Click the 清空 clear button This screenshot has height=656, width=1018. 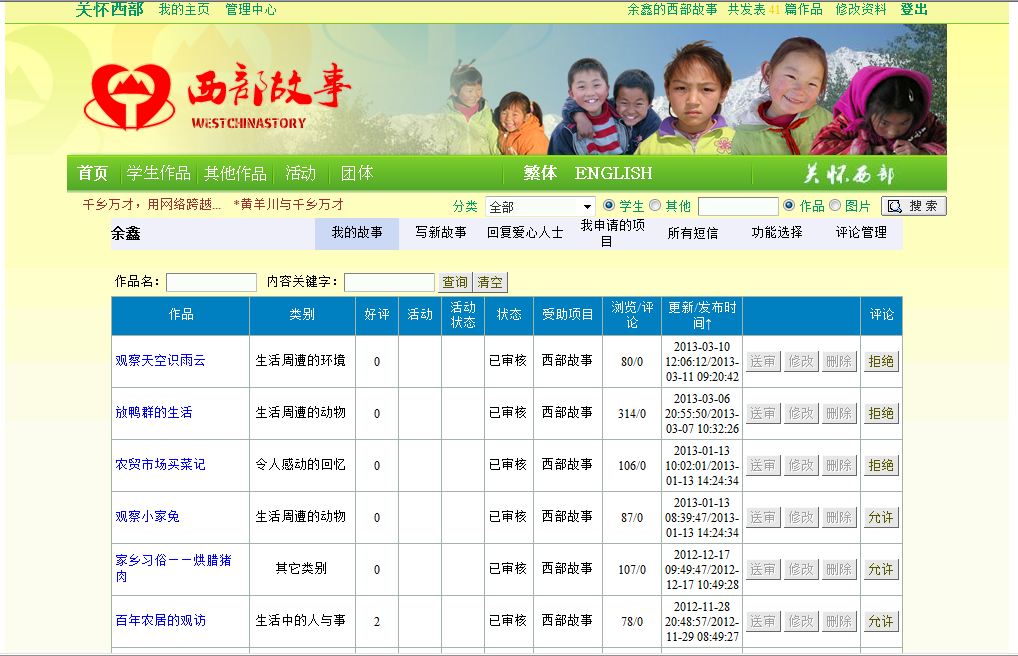click(x=490, y=283)
